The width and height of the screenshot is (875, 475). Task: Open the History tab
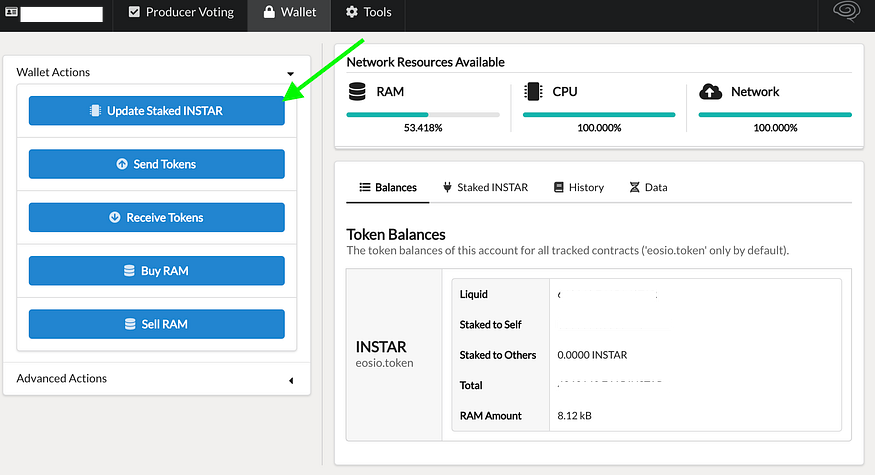point(579,187)
